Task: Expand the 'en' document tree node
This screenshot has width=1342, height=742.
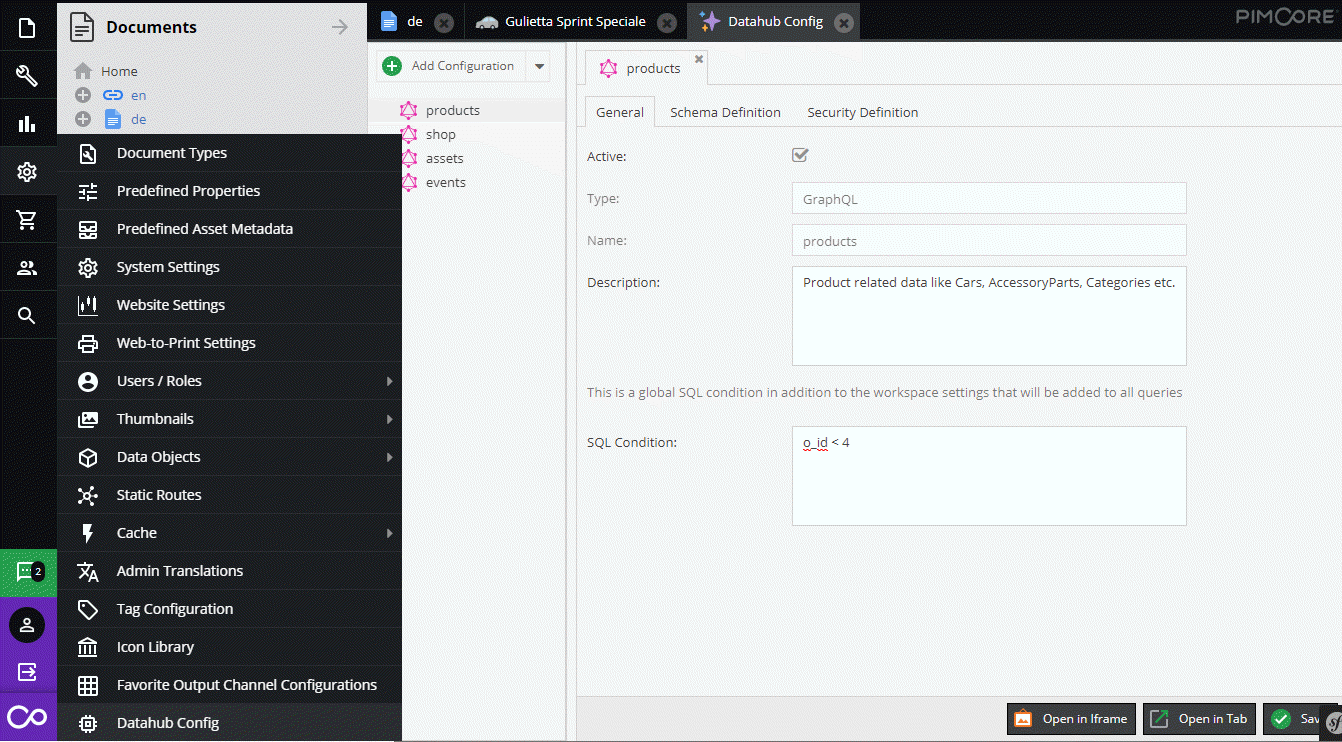Action: pos(83,96)
